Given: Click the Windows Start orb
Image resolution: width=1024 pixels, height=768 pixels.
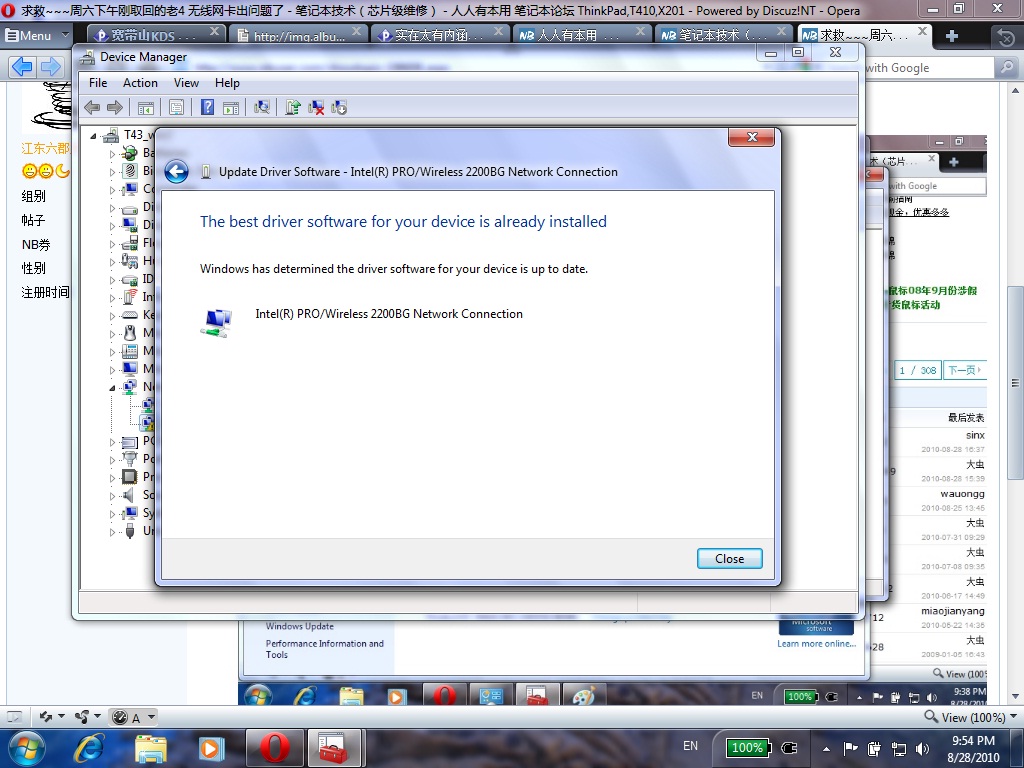Looking at the screenshot, I should (26, 748).
